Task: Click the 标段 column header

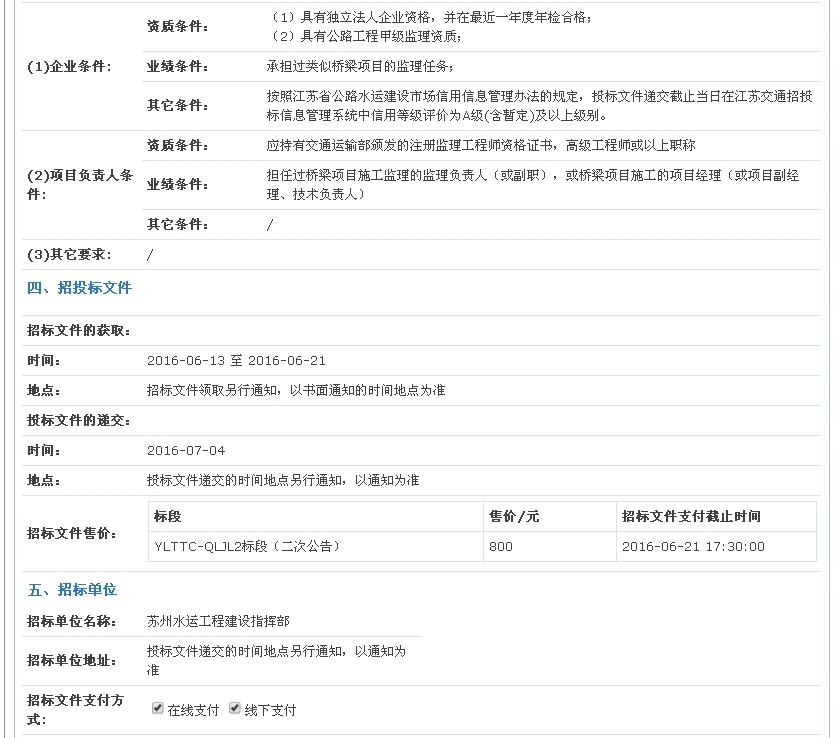Action: pyautogui.click(x=168, y=516)
